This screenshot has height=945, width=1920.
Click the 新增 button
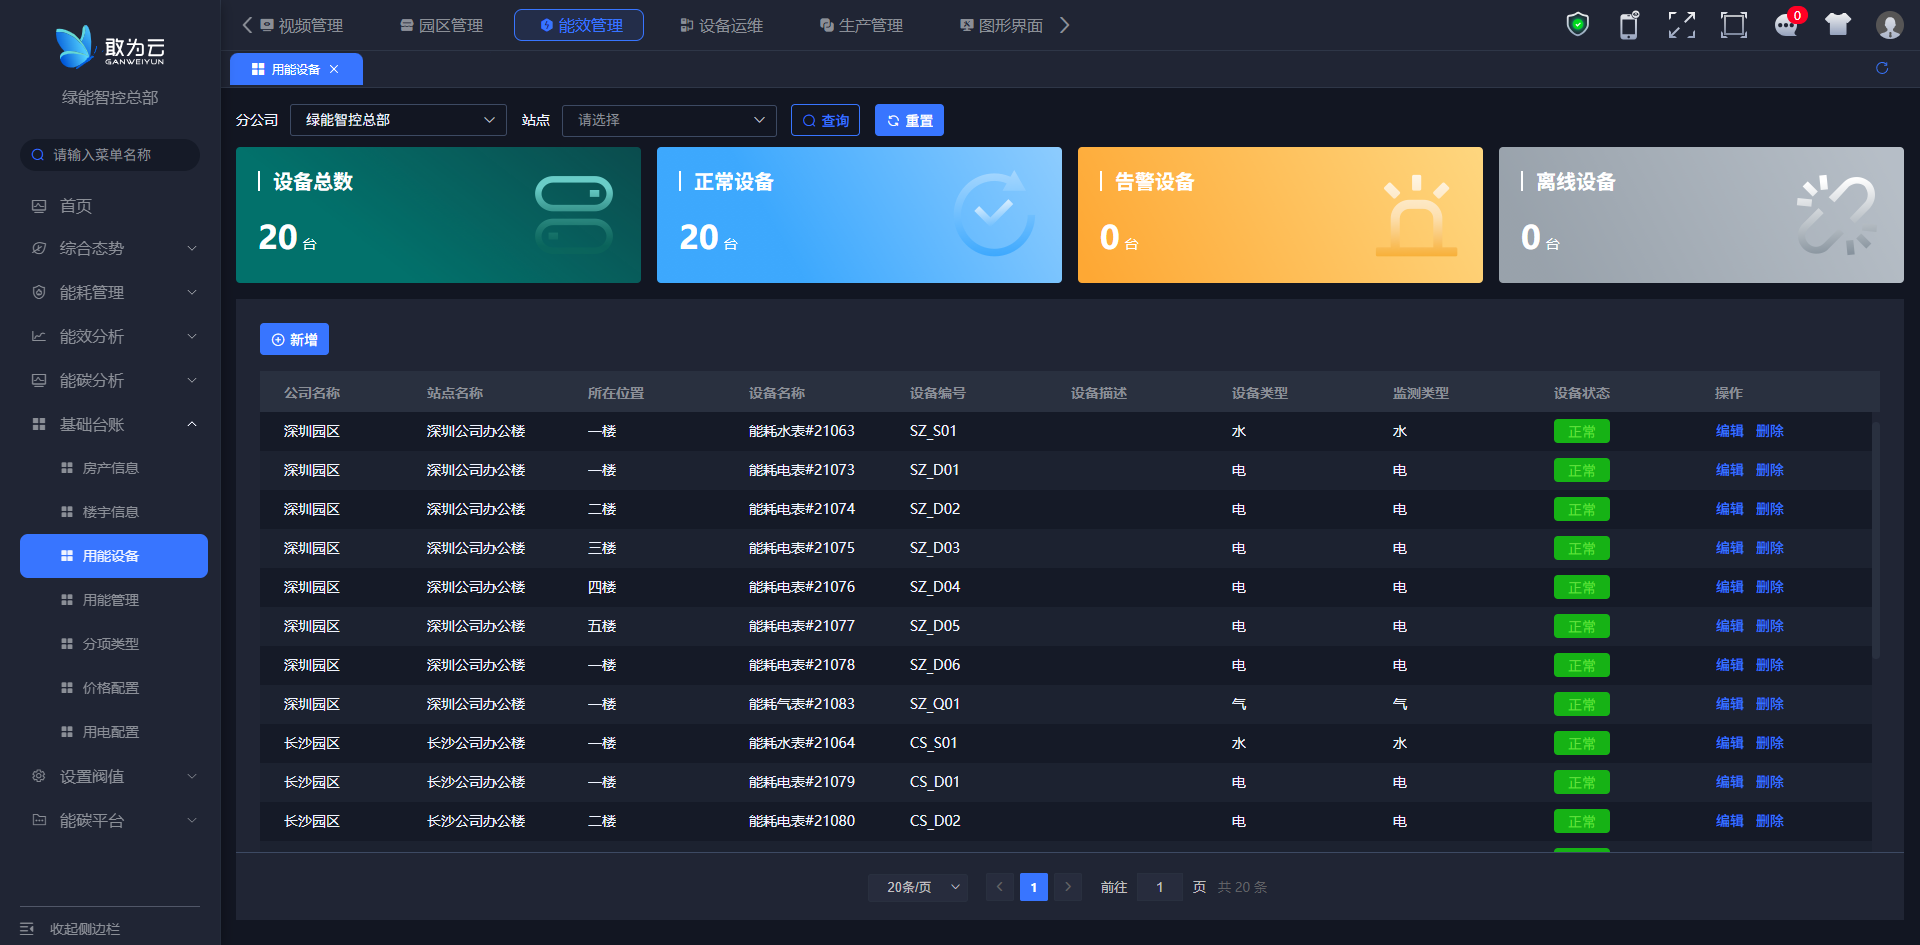tap(294, 340)
